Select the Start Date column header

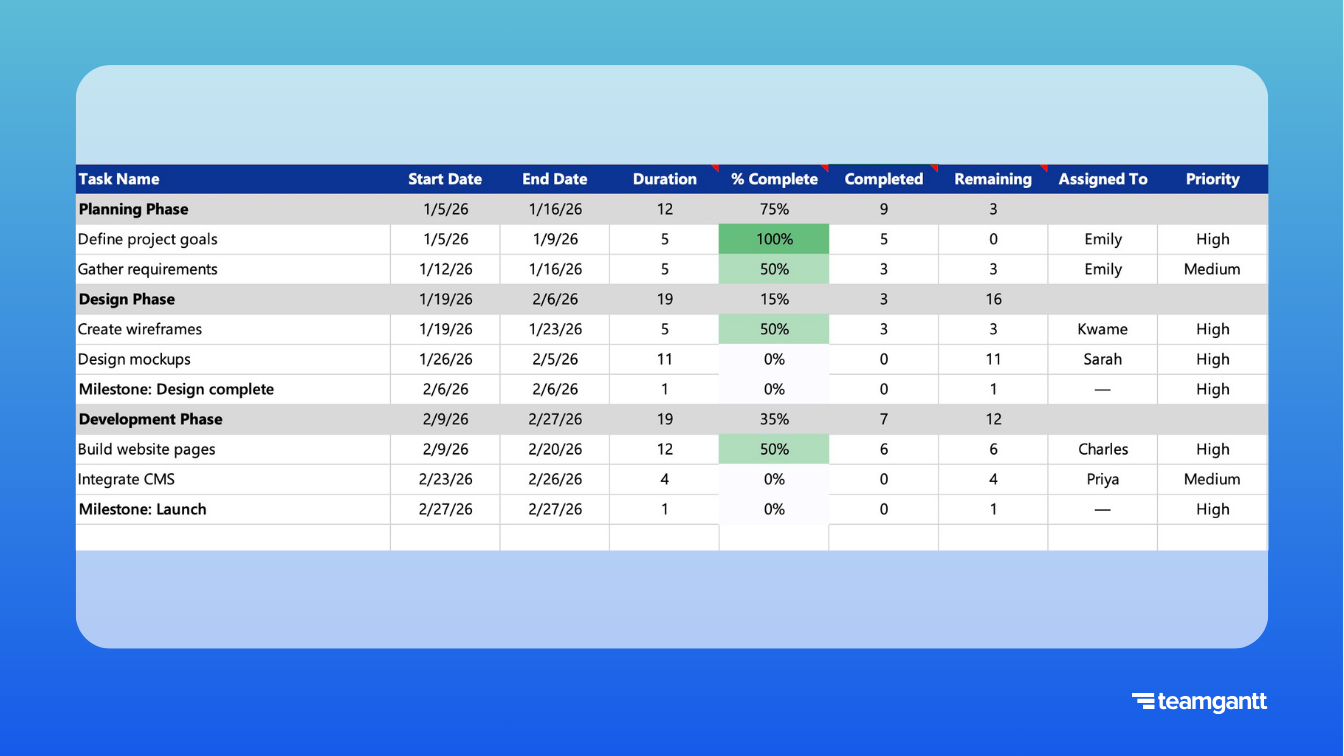pyautogui.click(x=445, y=179)
